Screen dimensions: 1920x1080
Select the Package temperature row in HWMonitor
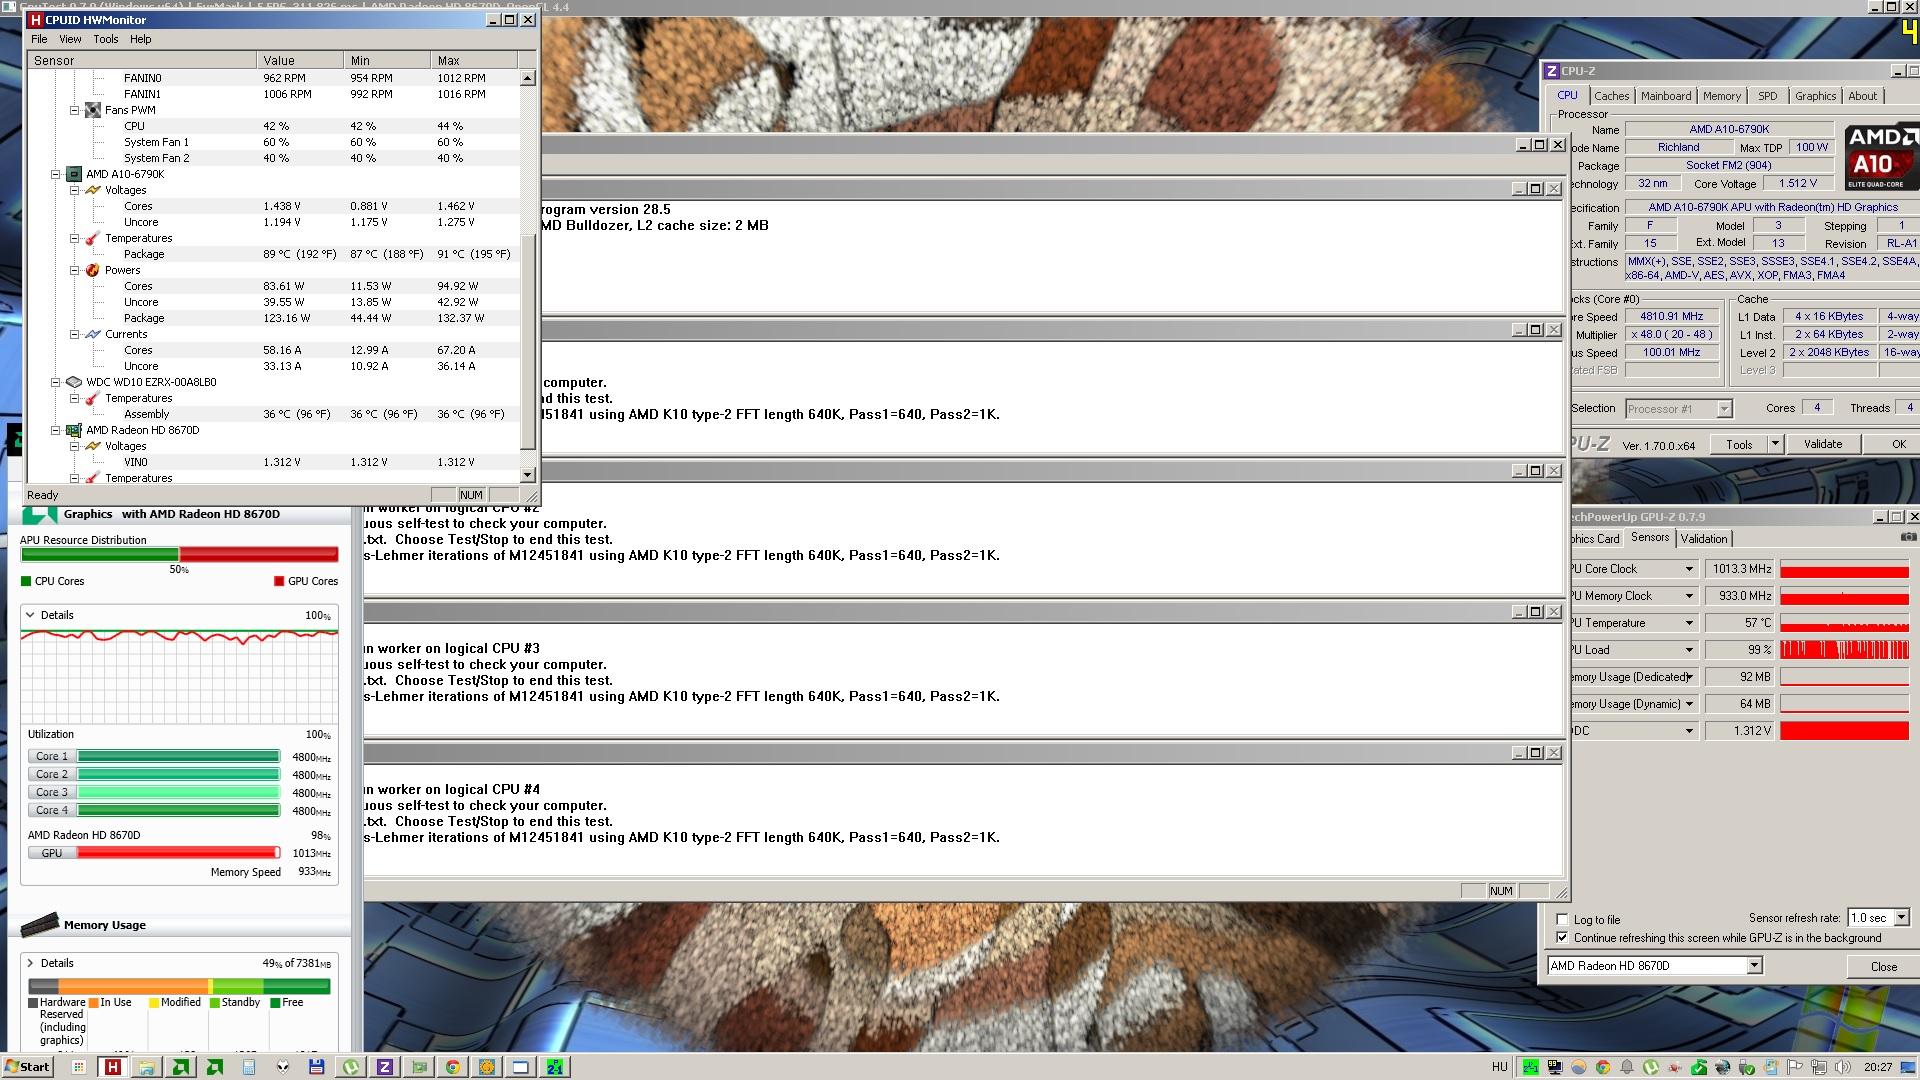coord(275,254)
